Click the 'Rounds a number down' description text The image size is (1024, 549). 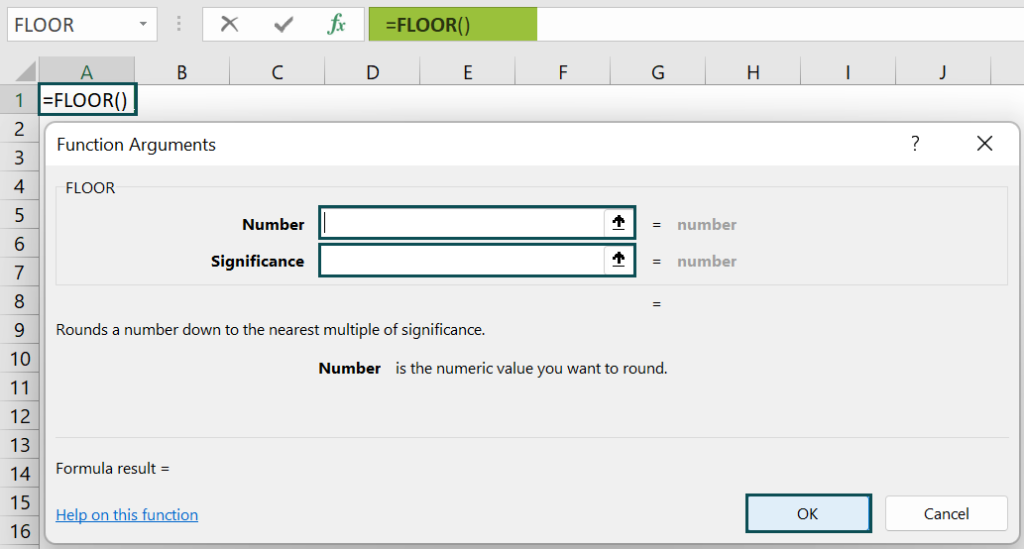pyautogui.click(x=270, y=330)
